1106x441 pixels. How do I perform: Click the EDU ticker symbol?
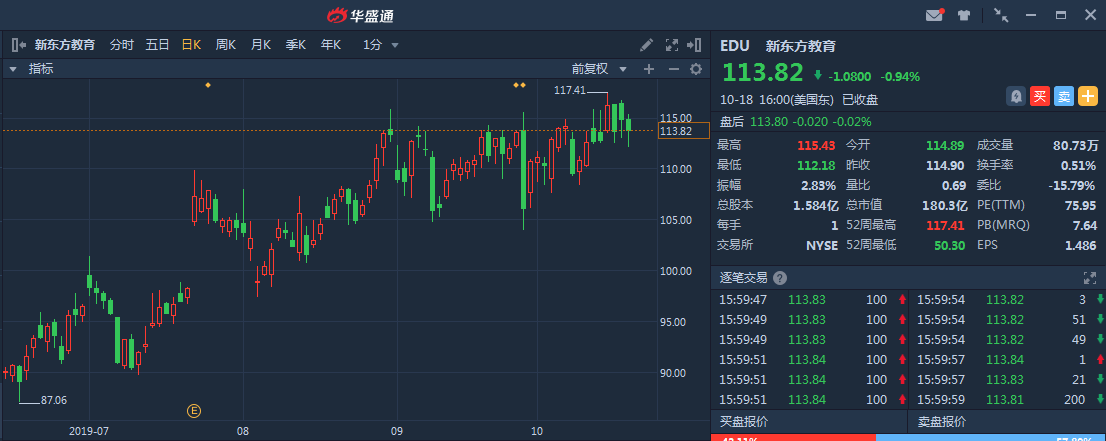tap(734, 47)
